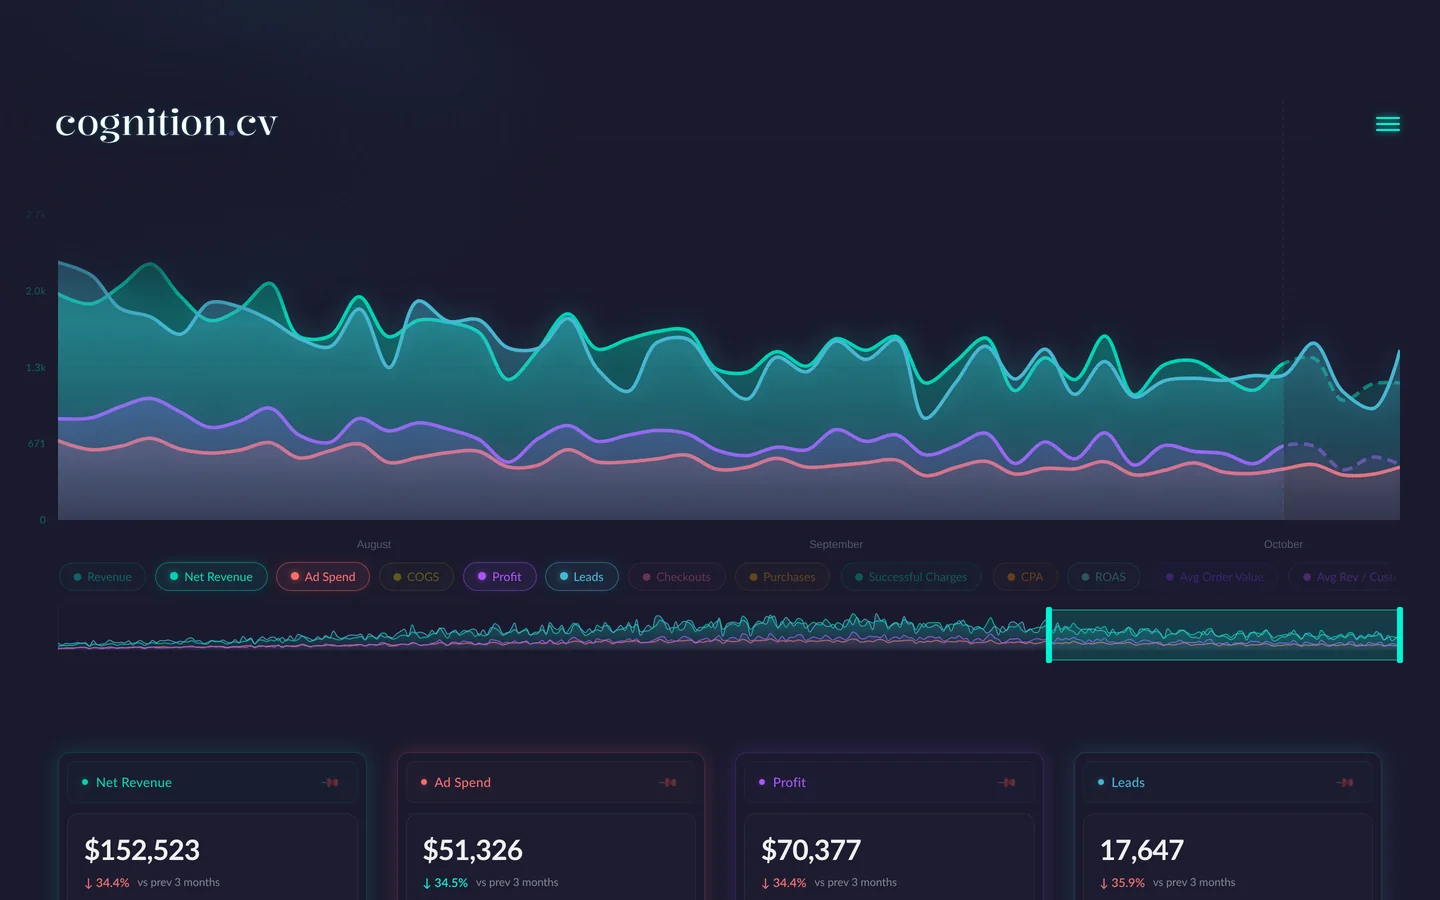Enable the Successful Charges series
This screenshot has height=900, width=1440.
click(x=911, y=577)
